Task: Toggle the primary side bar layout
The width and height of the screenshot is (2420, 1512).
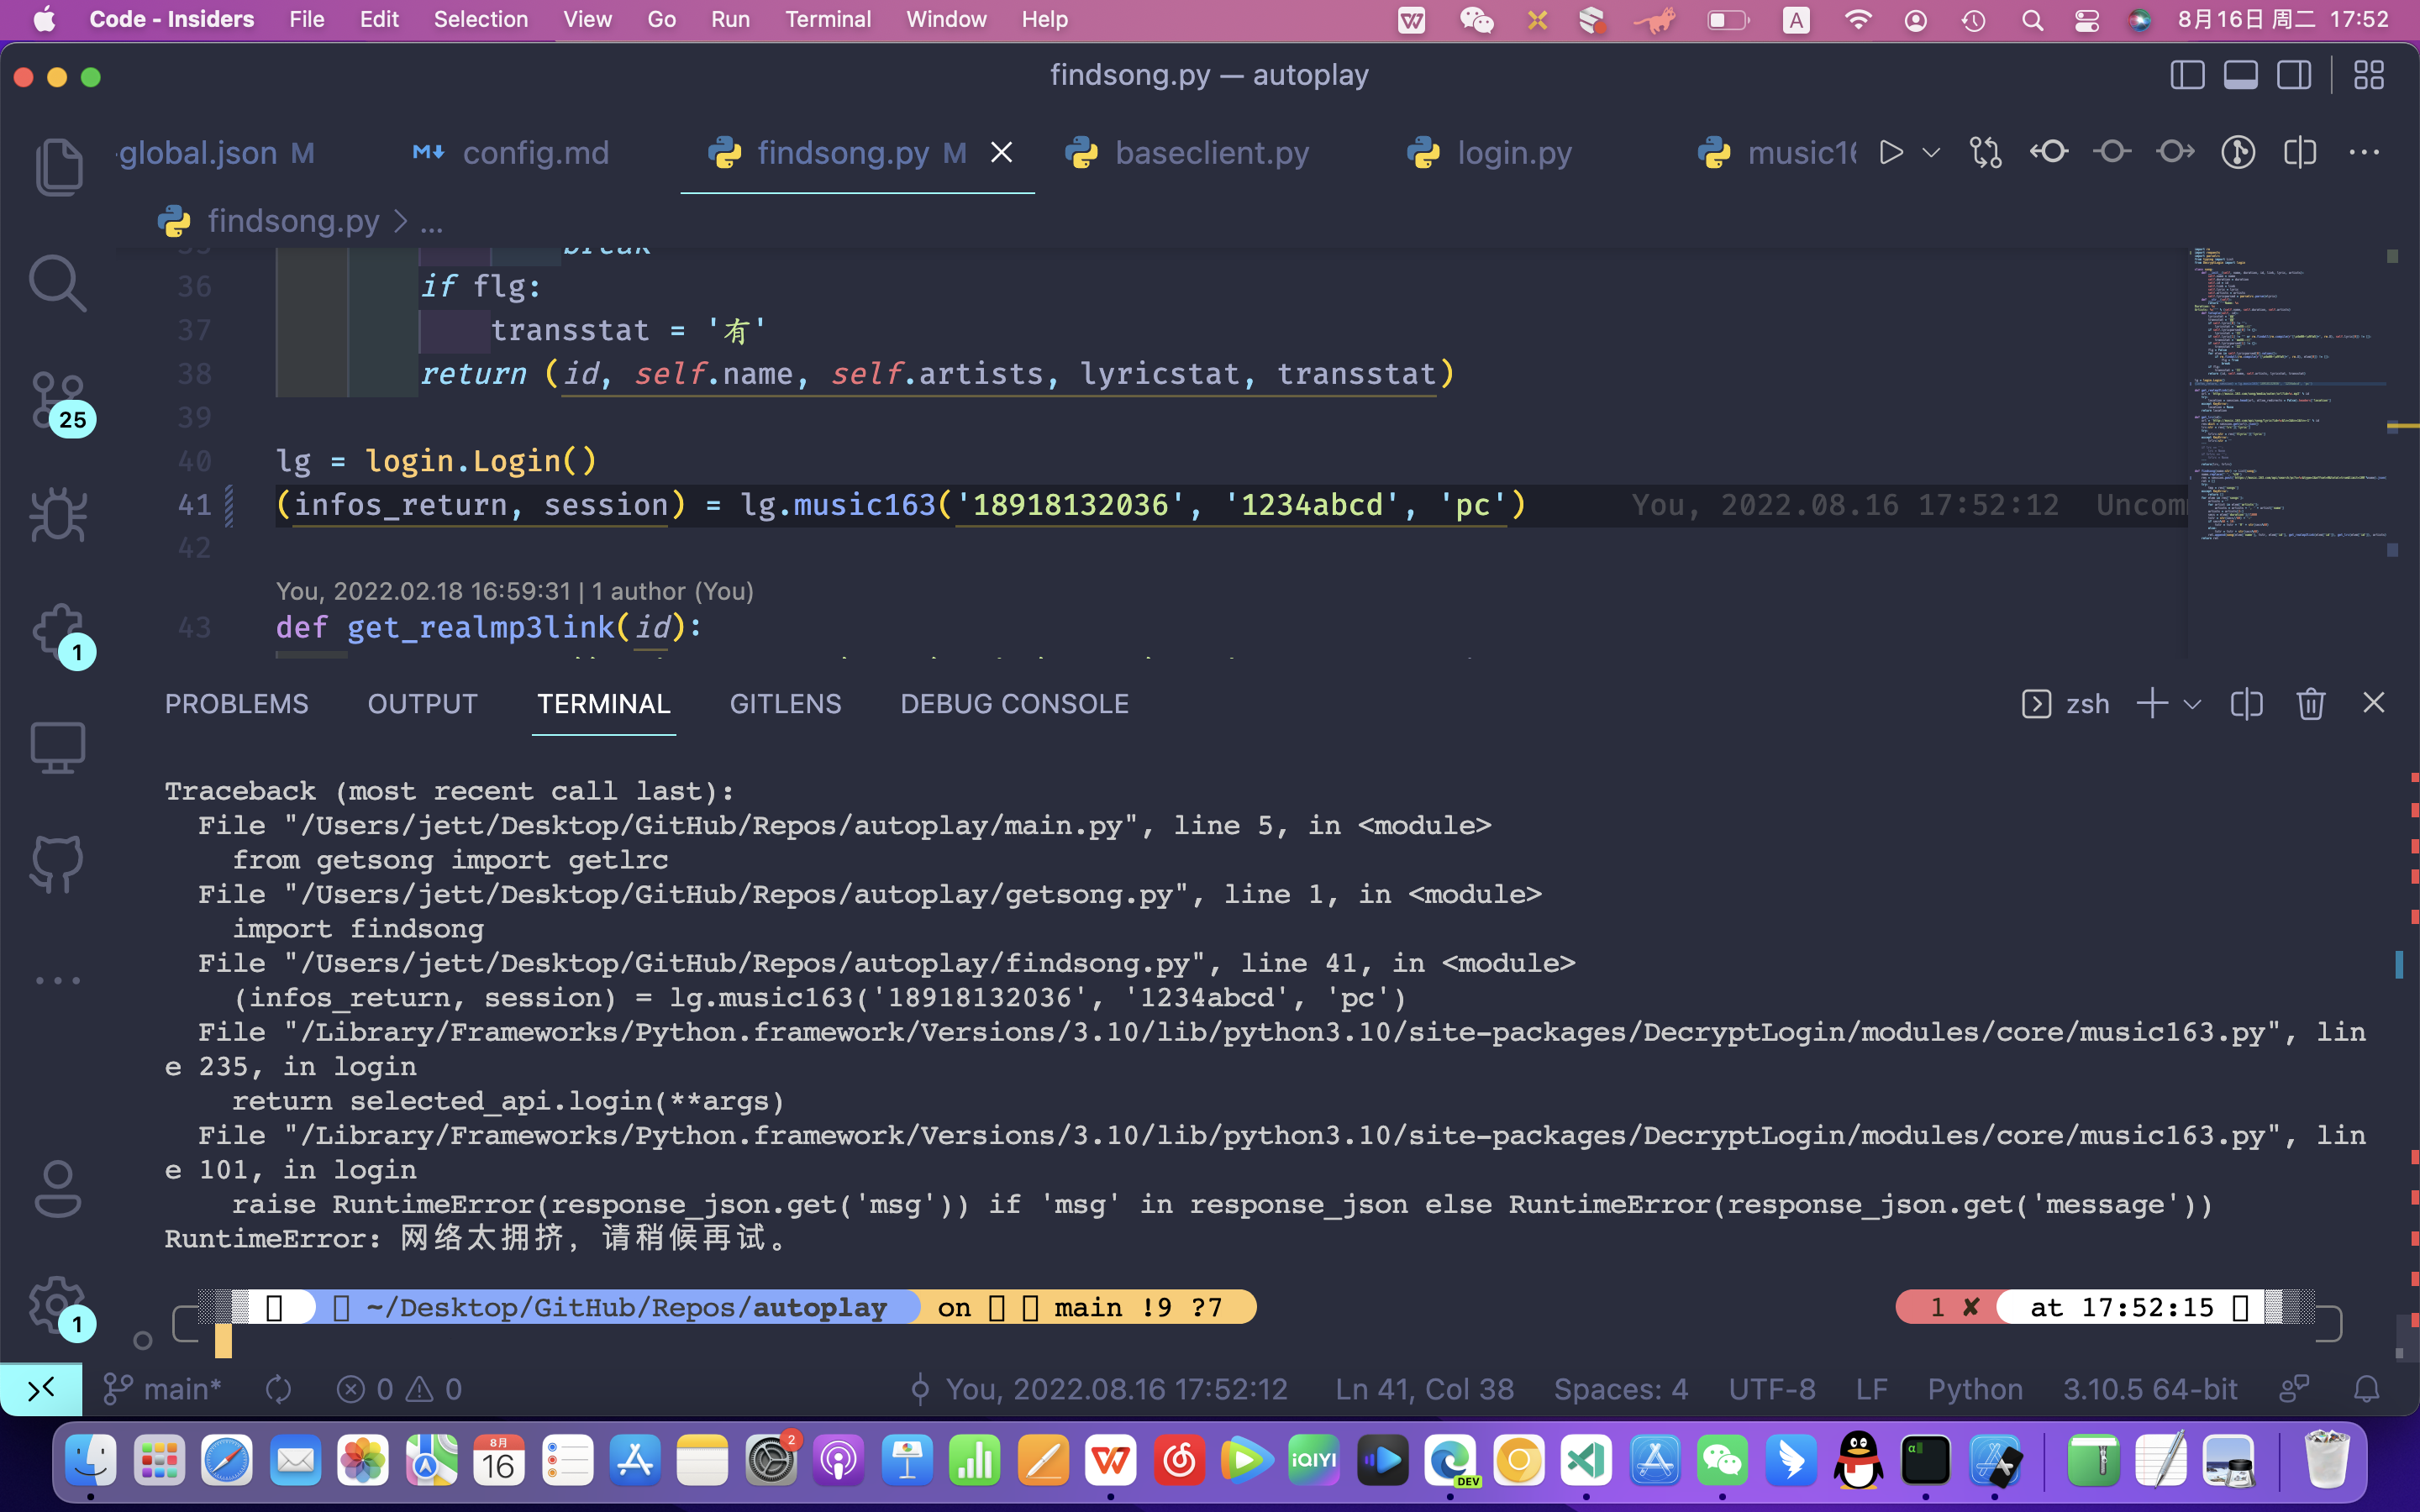Action: click(x=2187, y=75)
